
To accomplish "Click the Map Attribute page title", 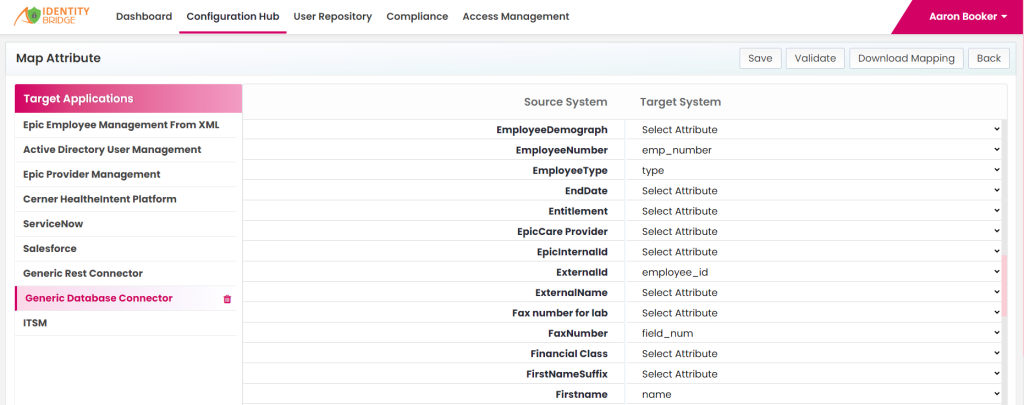I will (x=58, y=58).
